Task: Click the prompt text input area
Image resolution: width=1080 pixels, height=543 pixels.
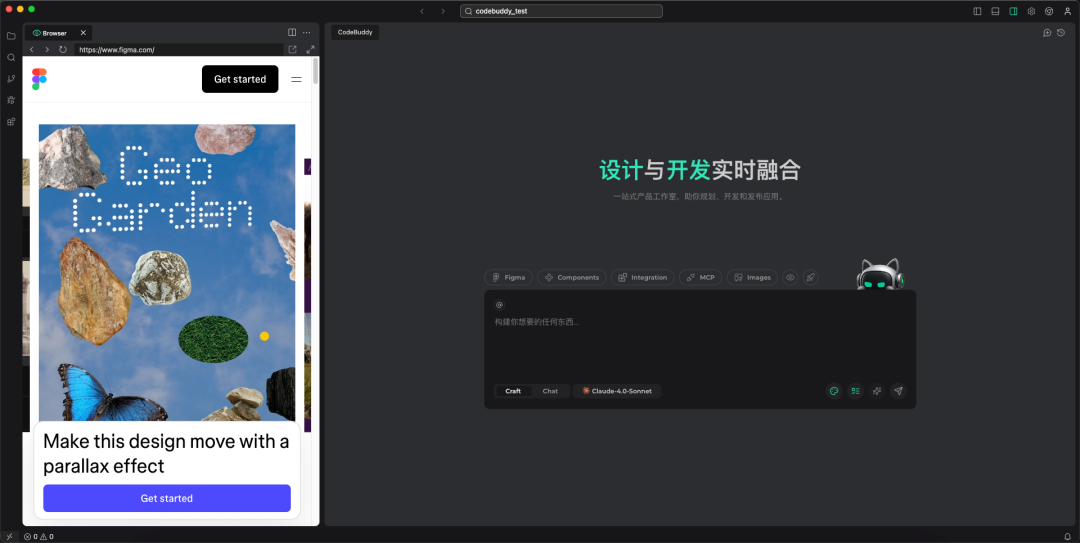Action: click(x=700, y=345)
